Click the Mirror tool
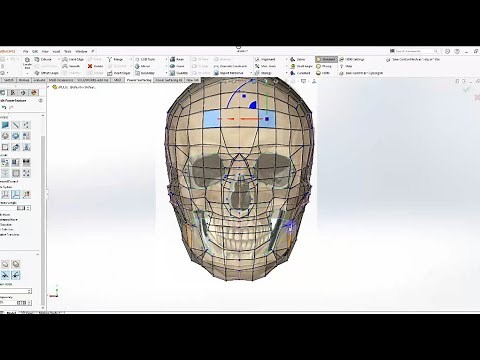480x360 pixels. pyautogui.click(x=142, y=66)
